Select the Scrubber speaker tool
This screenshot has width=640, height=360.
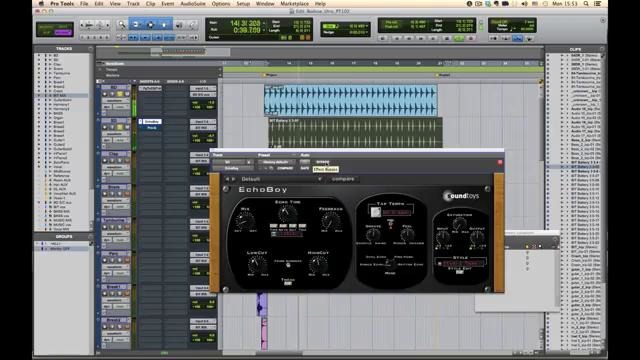click(x=179, y=25)
